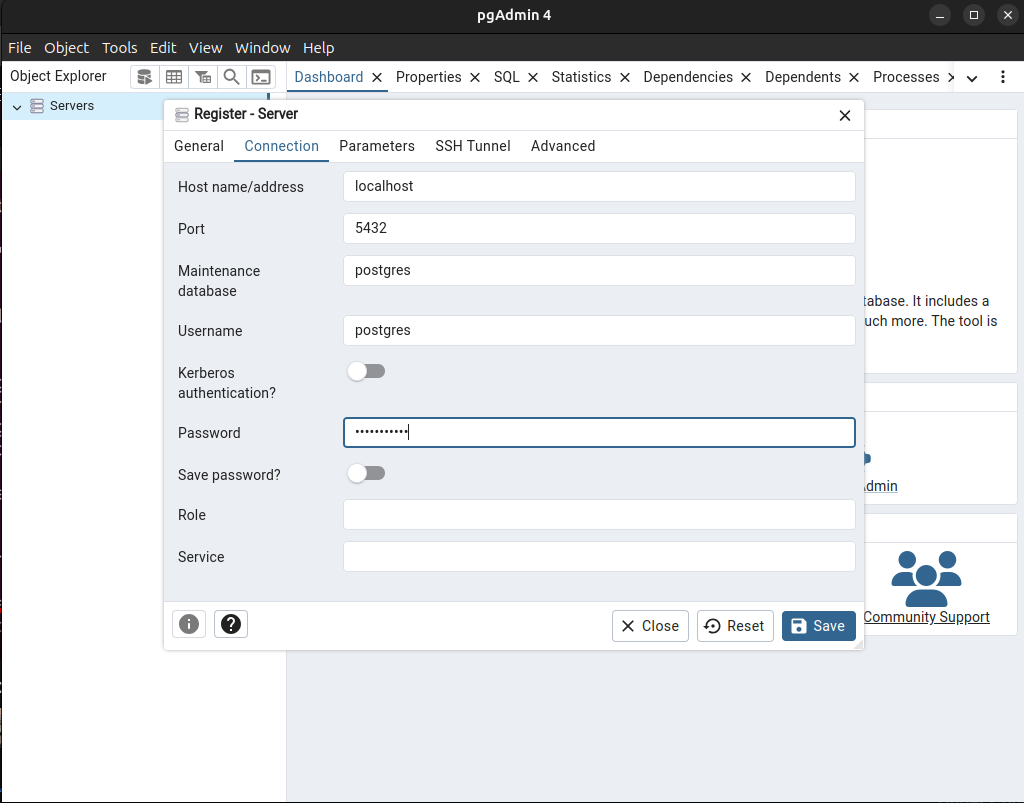Click the info icon in dialog footer
1024x803 pixels.
coord(189,625)
